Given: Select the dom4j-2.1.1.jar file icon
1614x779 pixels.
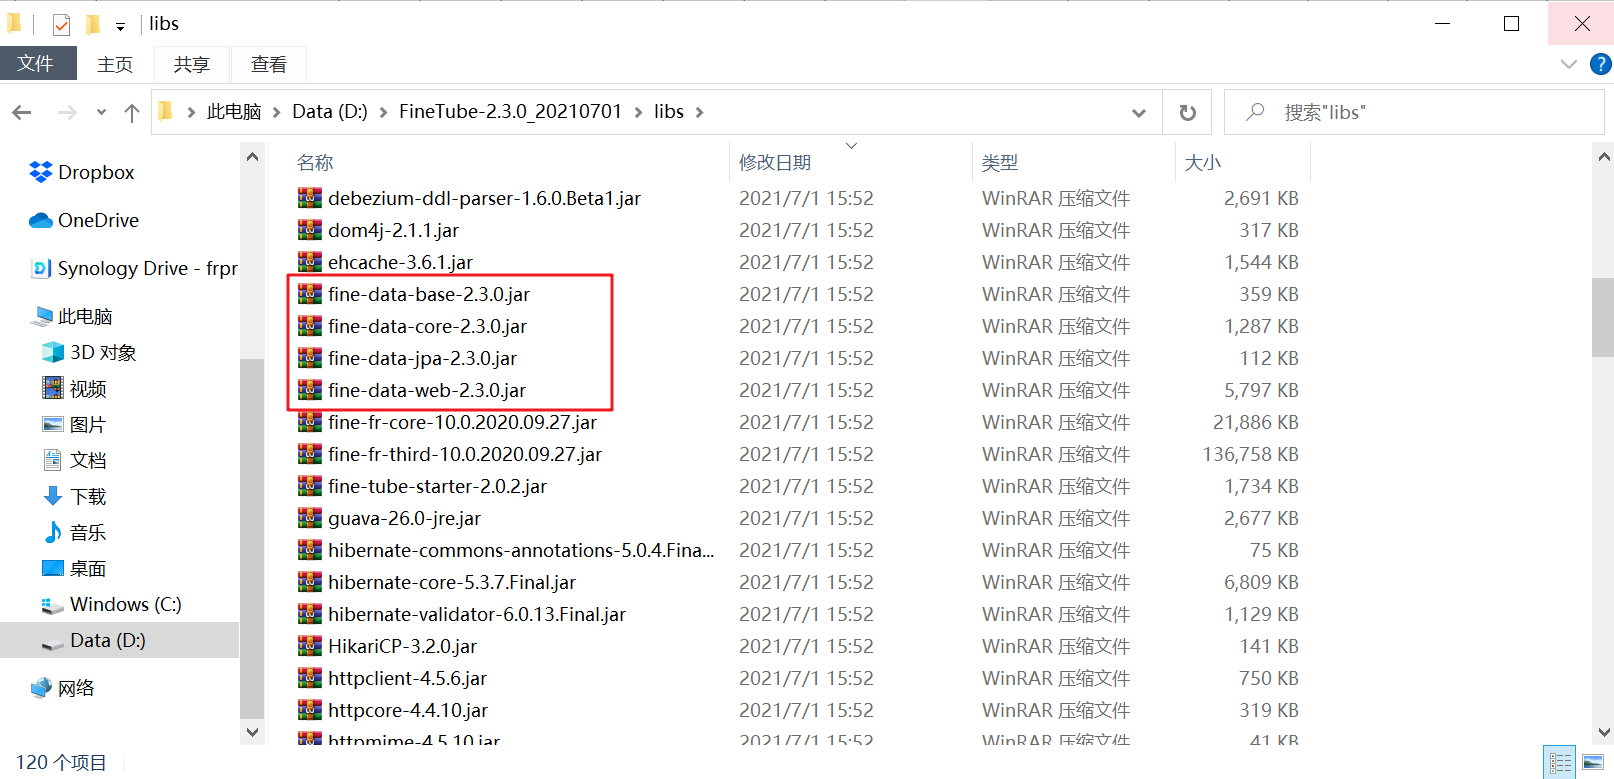Looking at the screenshot, I should (x=310, y=230).
